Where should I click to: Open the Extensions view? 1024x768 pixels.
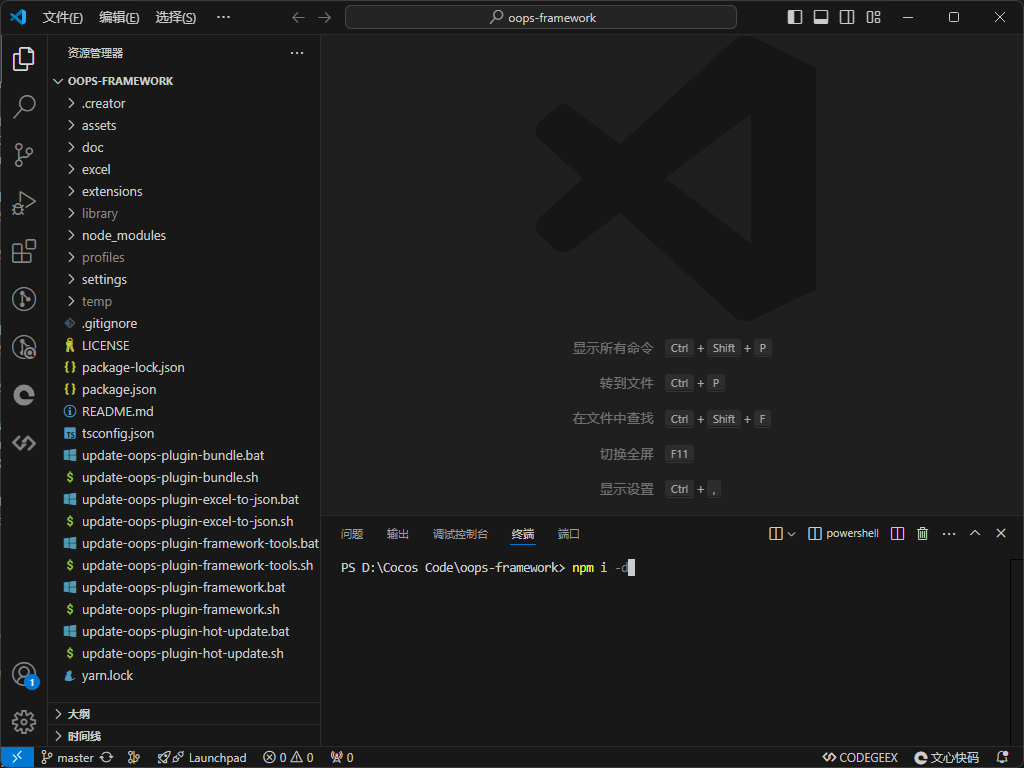tap(24, 251)
